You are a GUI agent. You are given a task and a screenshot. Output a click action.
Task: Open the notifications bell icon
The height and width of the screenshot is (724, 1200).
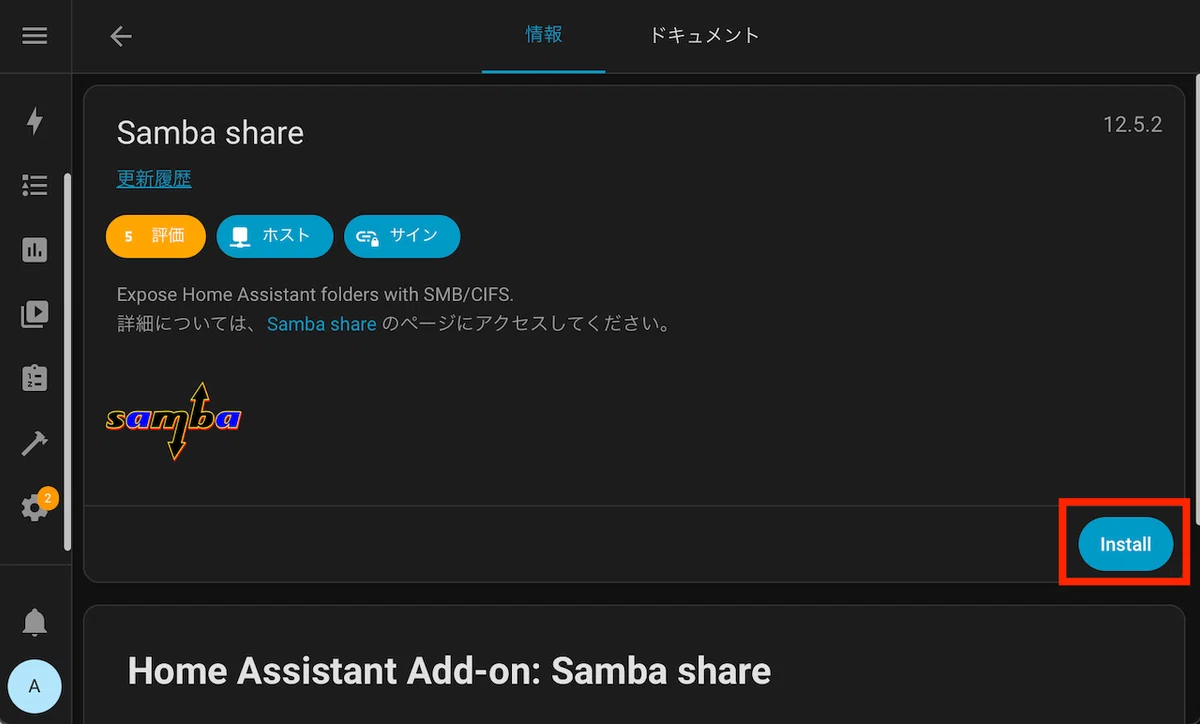(35, 622)
